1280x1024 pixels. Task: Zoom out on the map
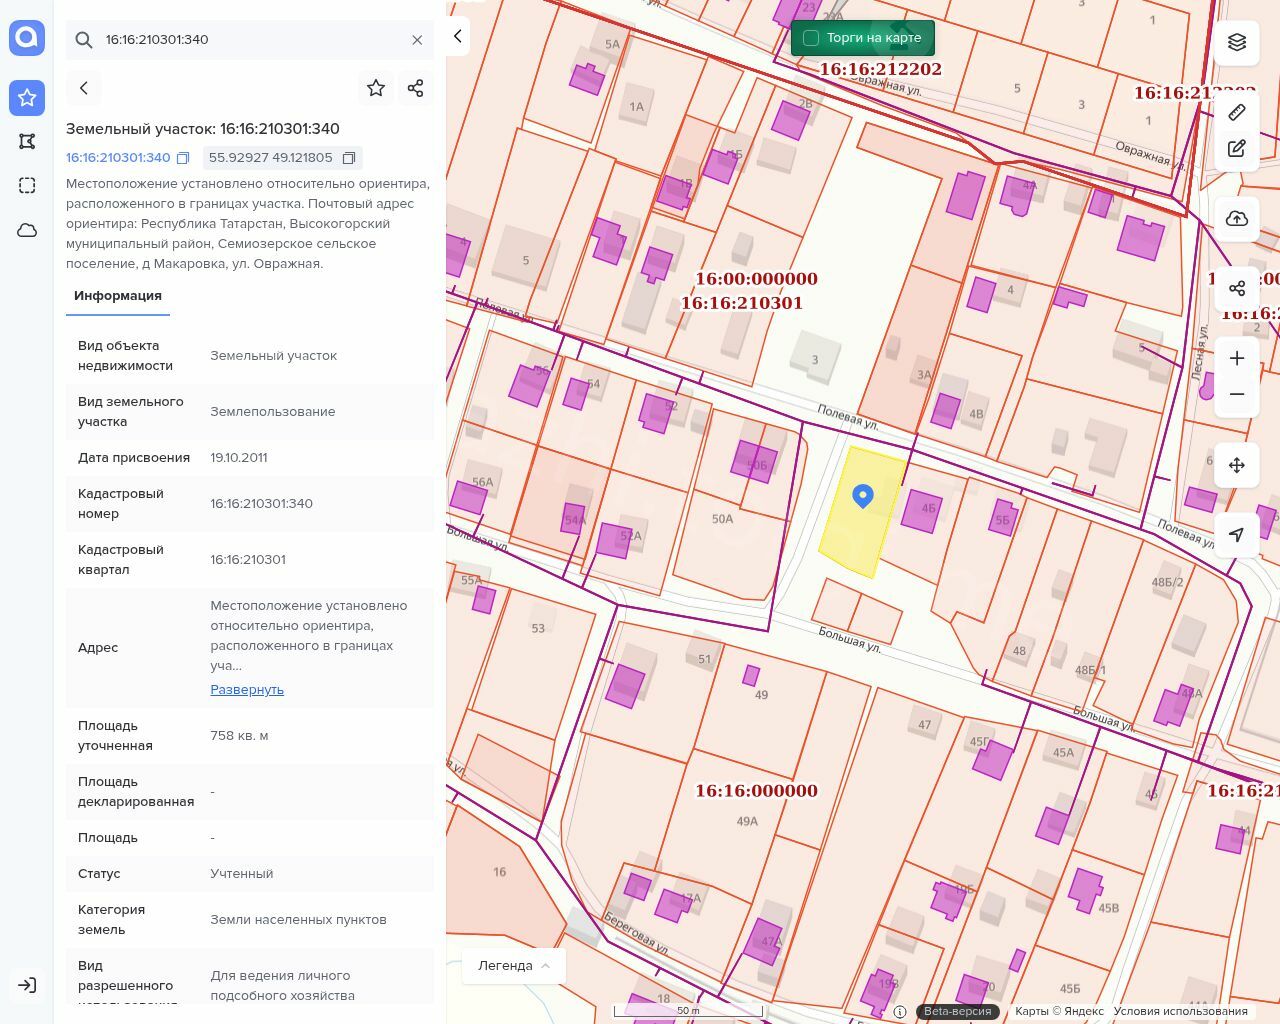(x=1237, y=394)
